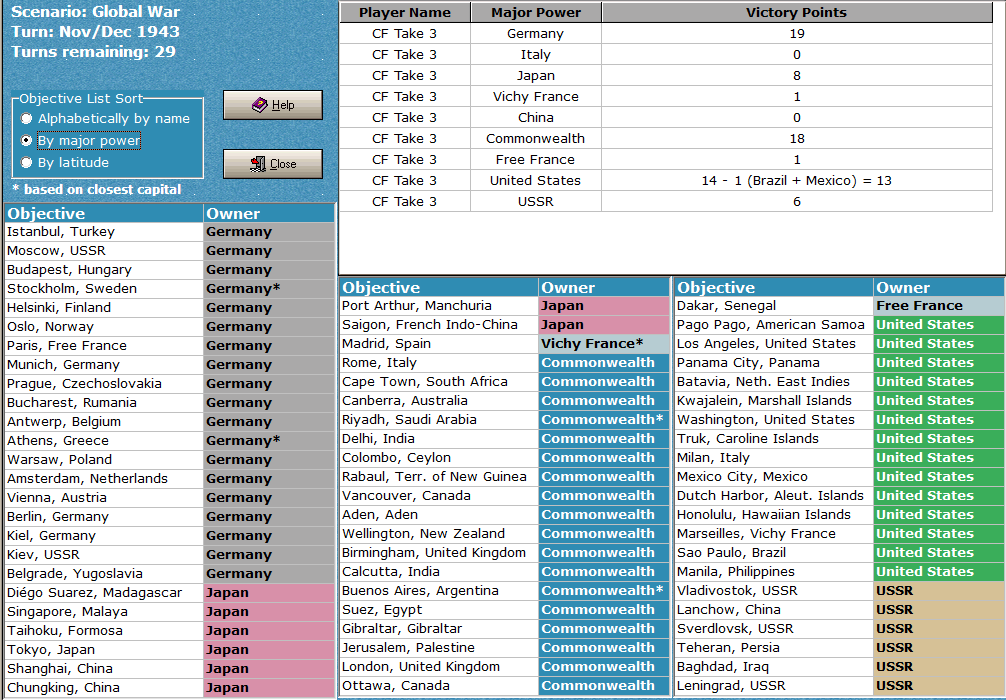This screenshot has height=700, width=1006.
Task: Select the Rome, Italy objective
Action: [x=439, y=363]
